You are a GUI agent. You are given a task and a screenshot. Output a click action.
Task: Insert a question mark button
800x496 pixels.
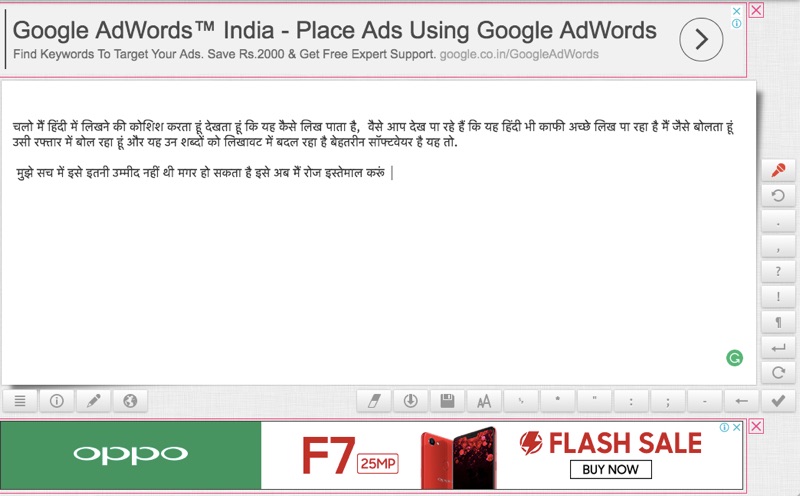pos(778,271)
